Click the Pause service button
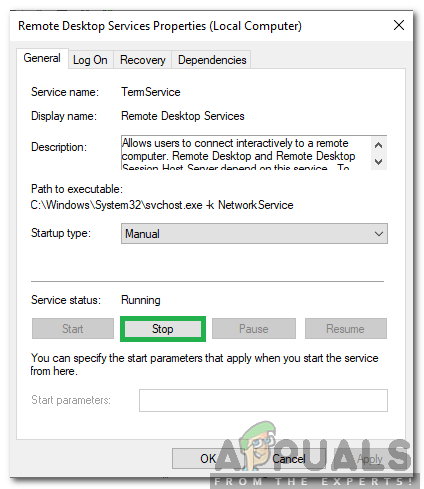The width and height of the screenshot is (424, 489). 254,329
